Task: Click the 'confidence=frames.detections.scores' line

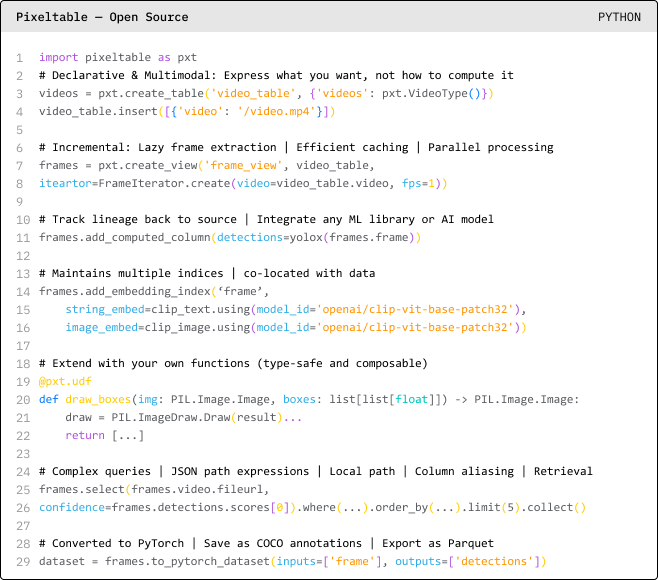Action: [x=312, y=508]
